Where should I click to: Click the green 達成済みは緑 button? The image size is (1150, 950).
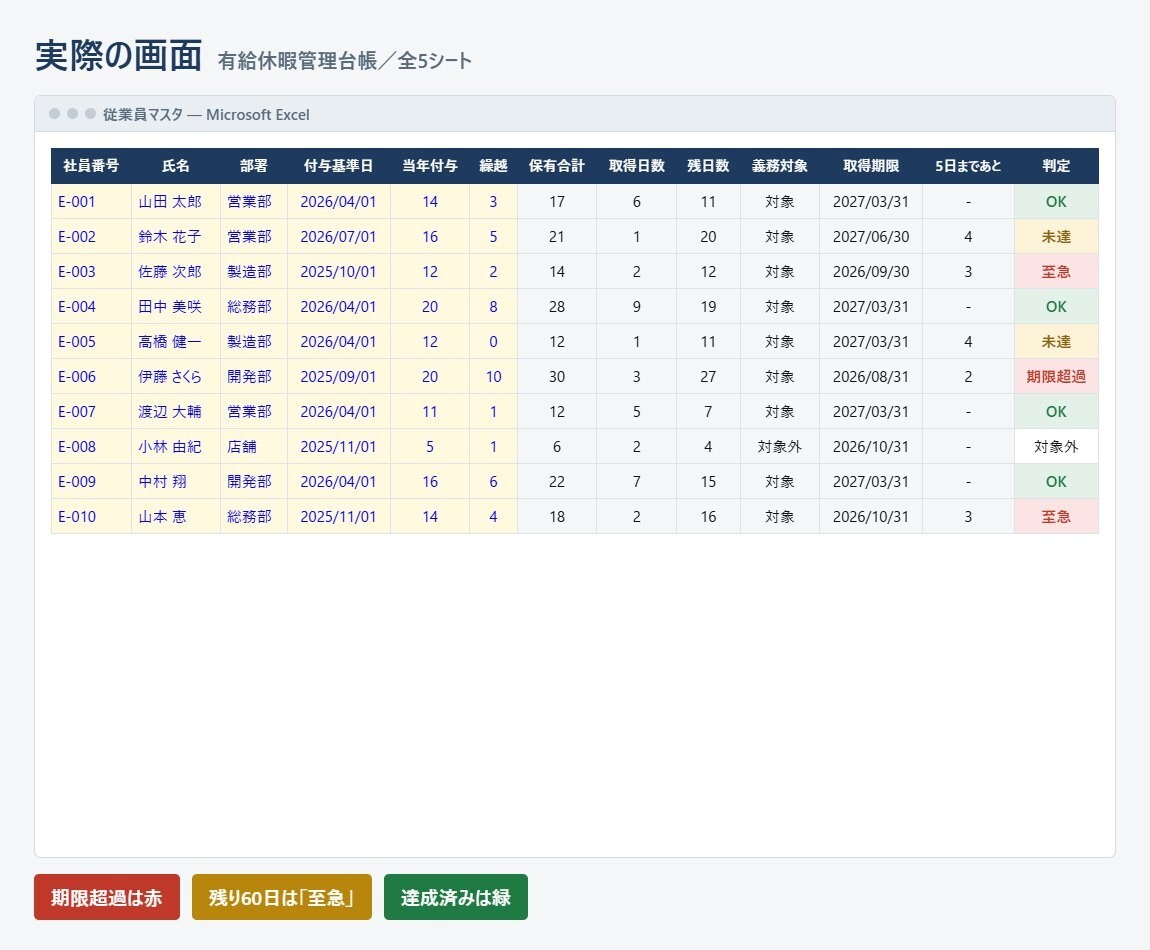(455, 896)
